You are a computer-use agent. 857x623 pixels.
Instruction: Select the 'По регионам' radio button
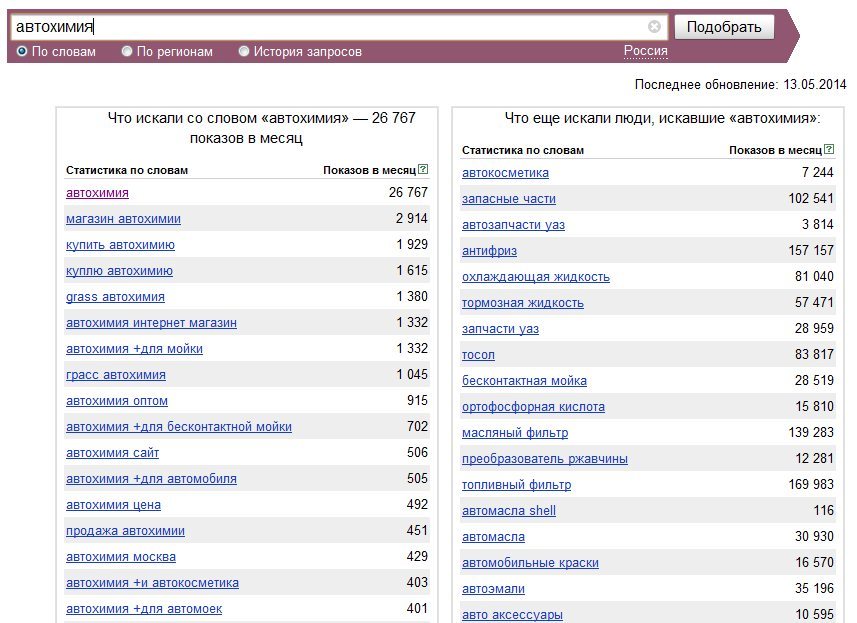pos(127,51)
